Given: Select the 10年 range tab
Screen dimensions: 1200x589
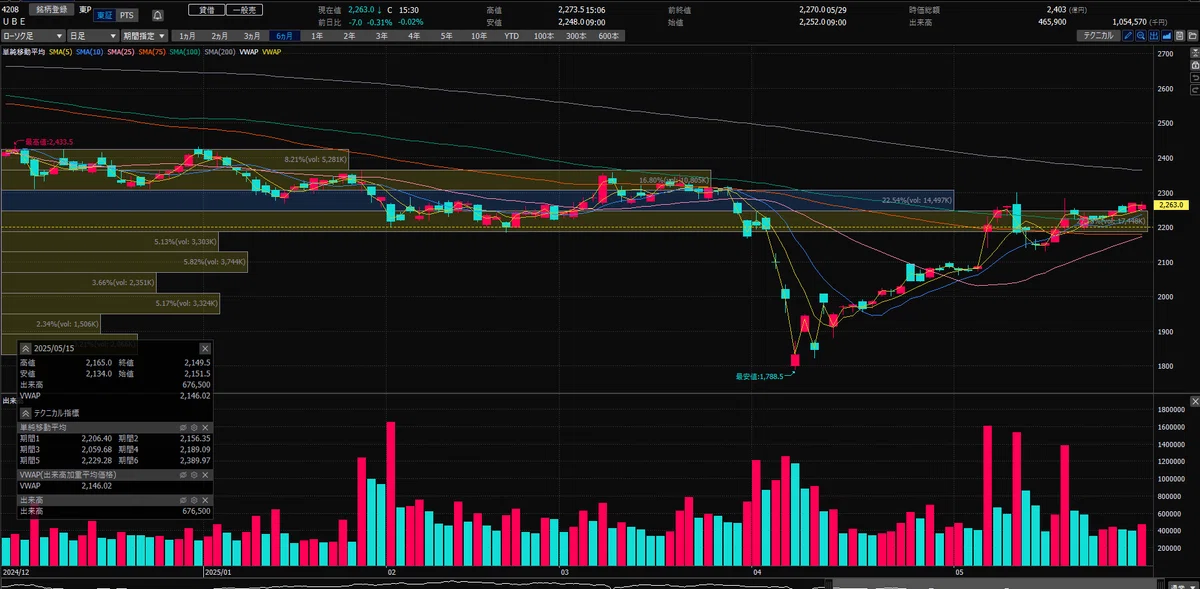Looking at the screenshot, I should (x=479, y=36).
